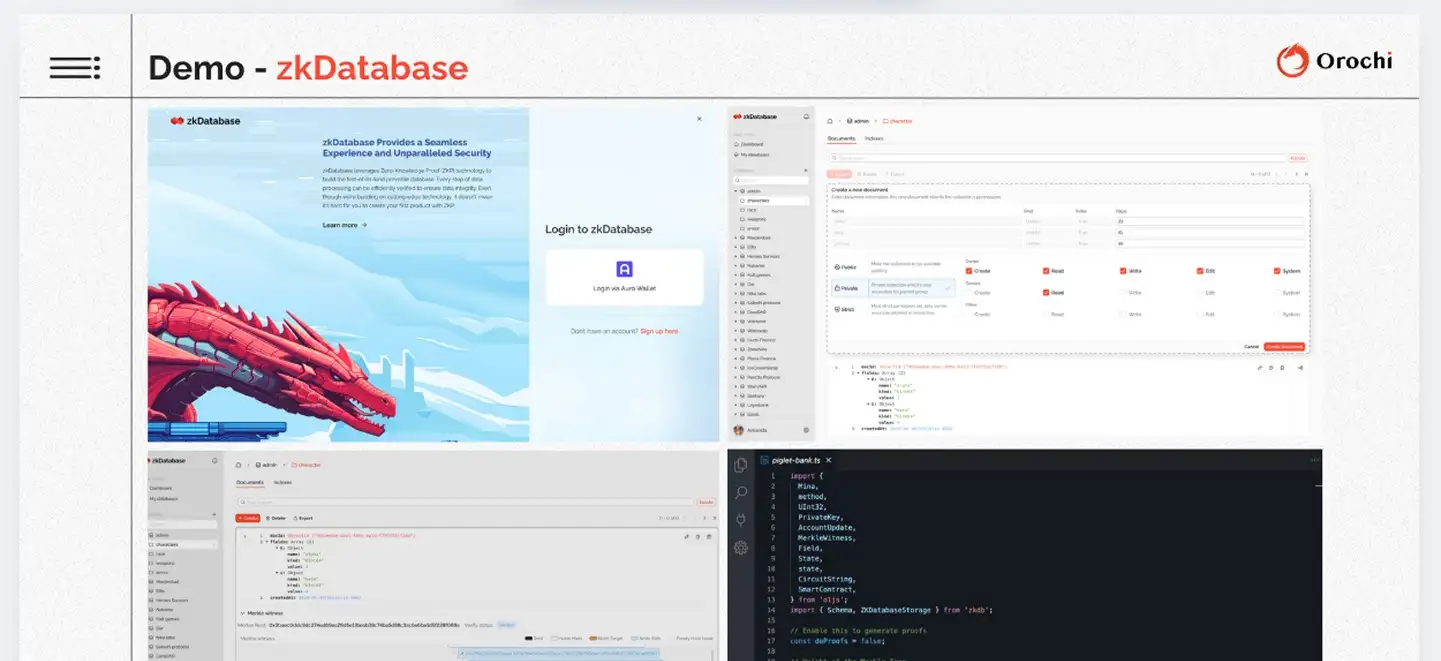Uncheck the Owner Create permission checkbox

pyautogui.click(x=969, y=271)
